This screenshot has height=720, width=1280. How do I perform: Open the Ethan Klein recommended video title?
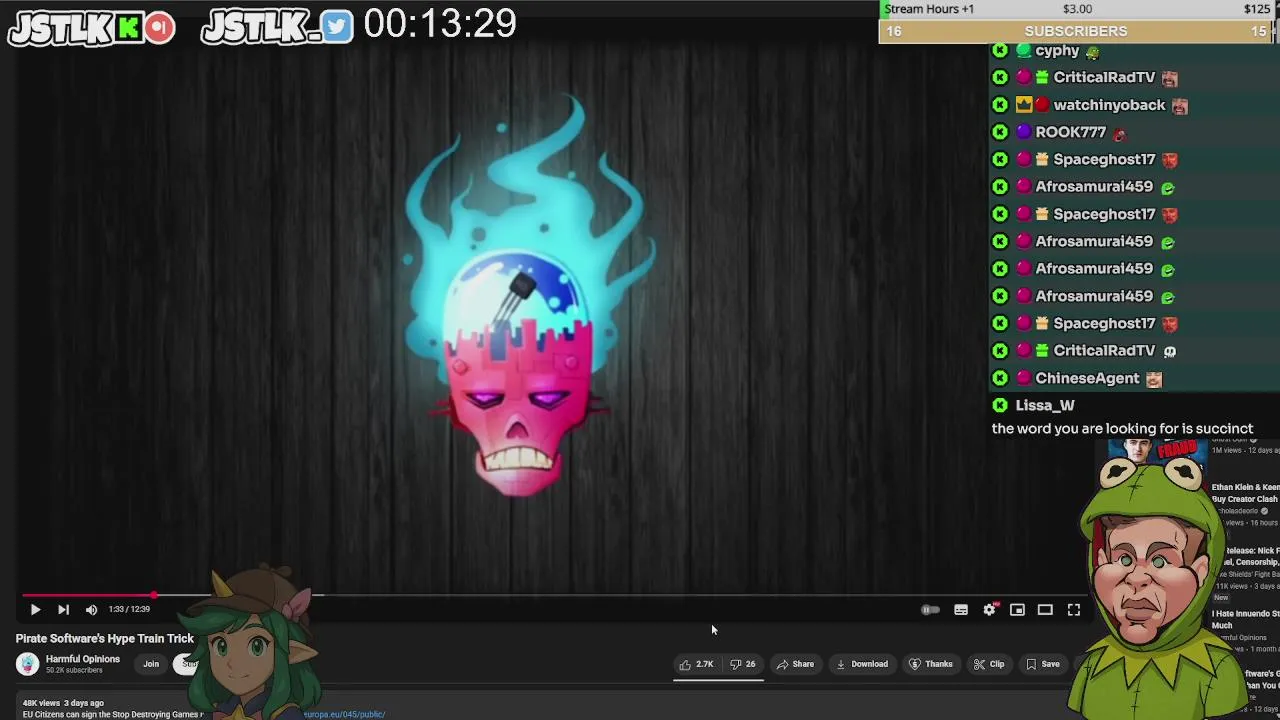(x=1245, y=493)
